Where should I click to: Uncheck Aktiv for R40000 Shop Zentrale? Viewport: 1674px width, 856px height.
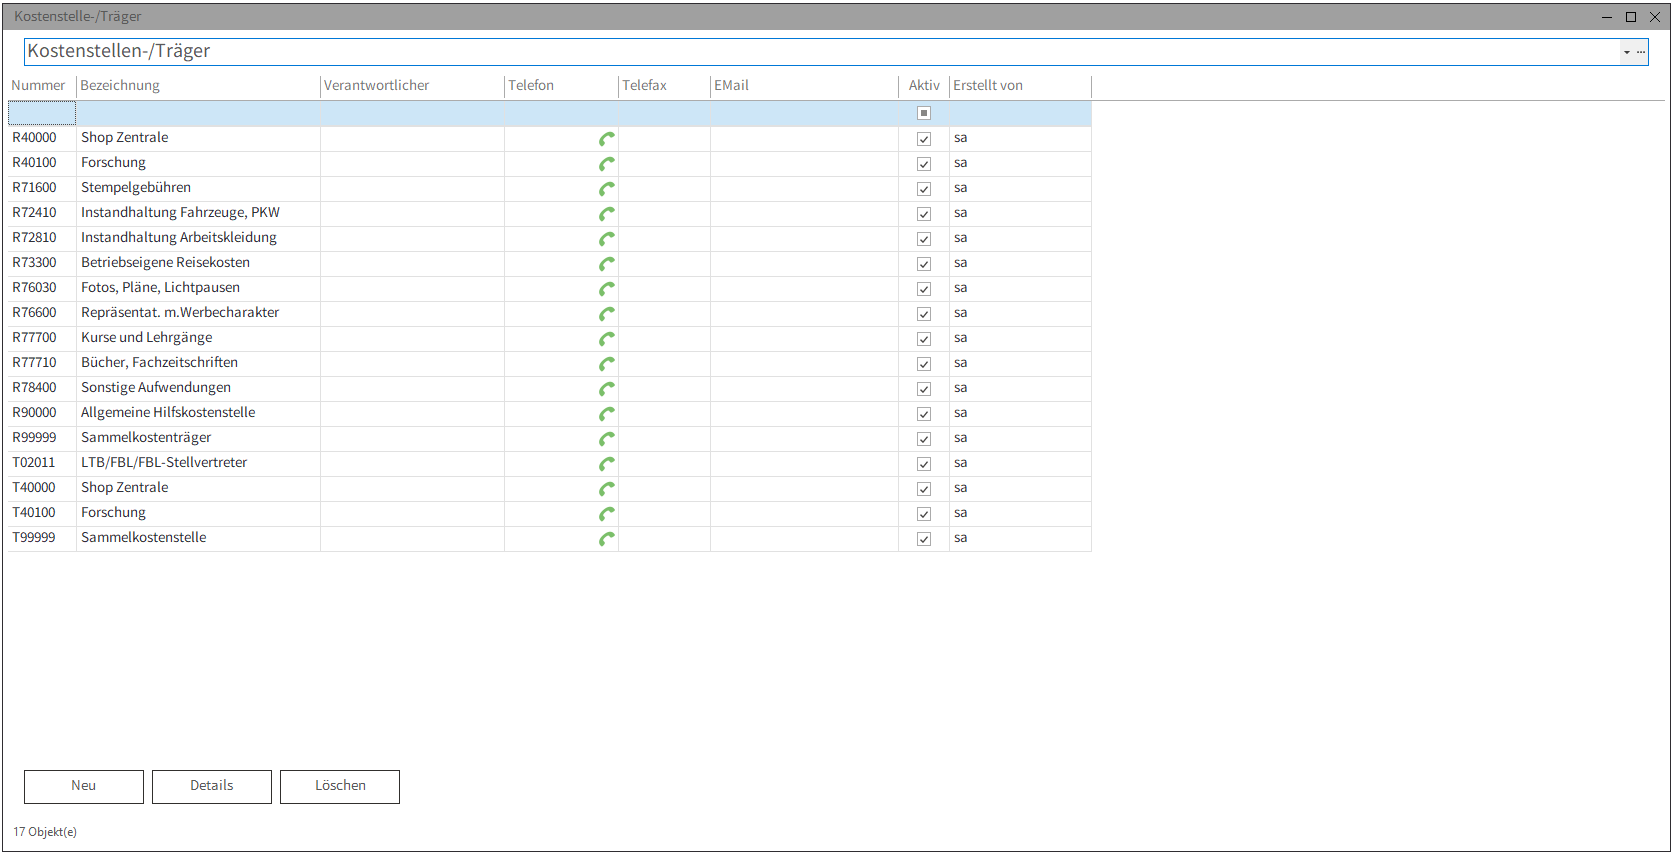tap(924, 139)
